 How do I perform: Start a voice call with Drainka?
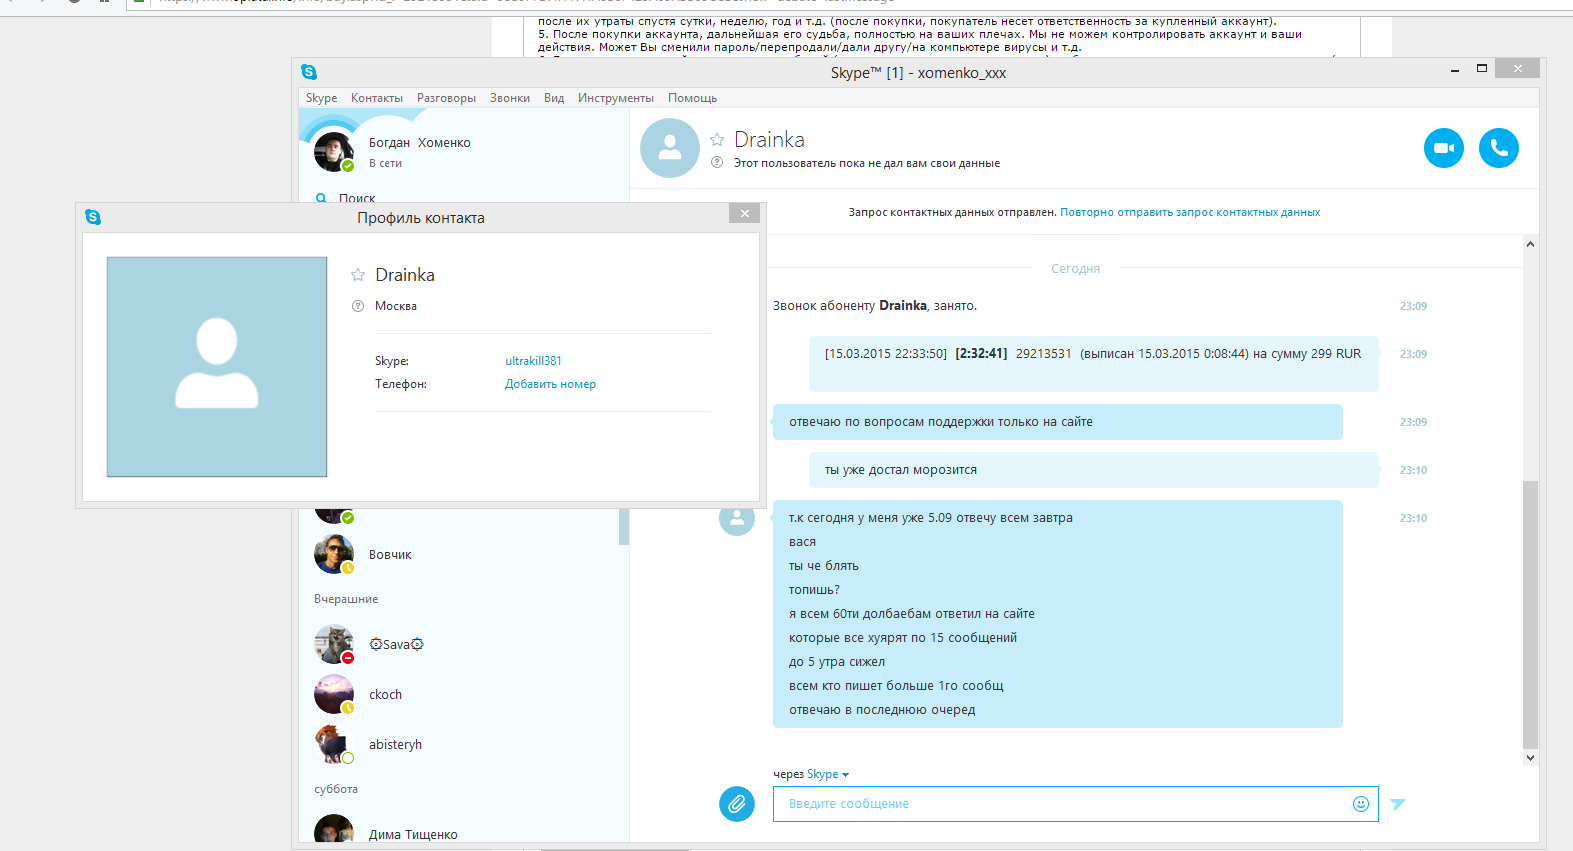(1498, 148)
